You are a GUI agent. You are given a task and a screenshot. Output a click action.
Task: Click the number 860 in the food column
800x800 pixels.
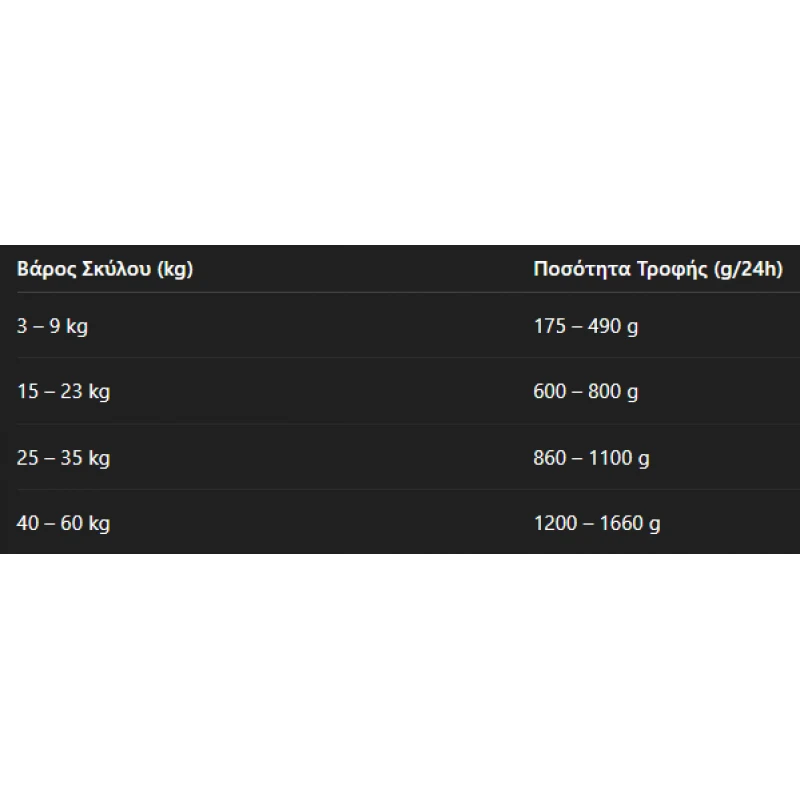pos(550,458)
